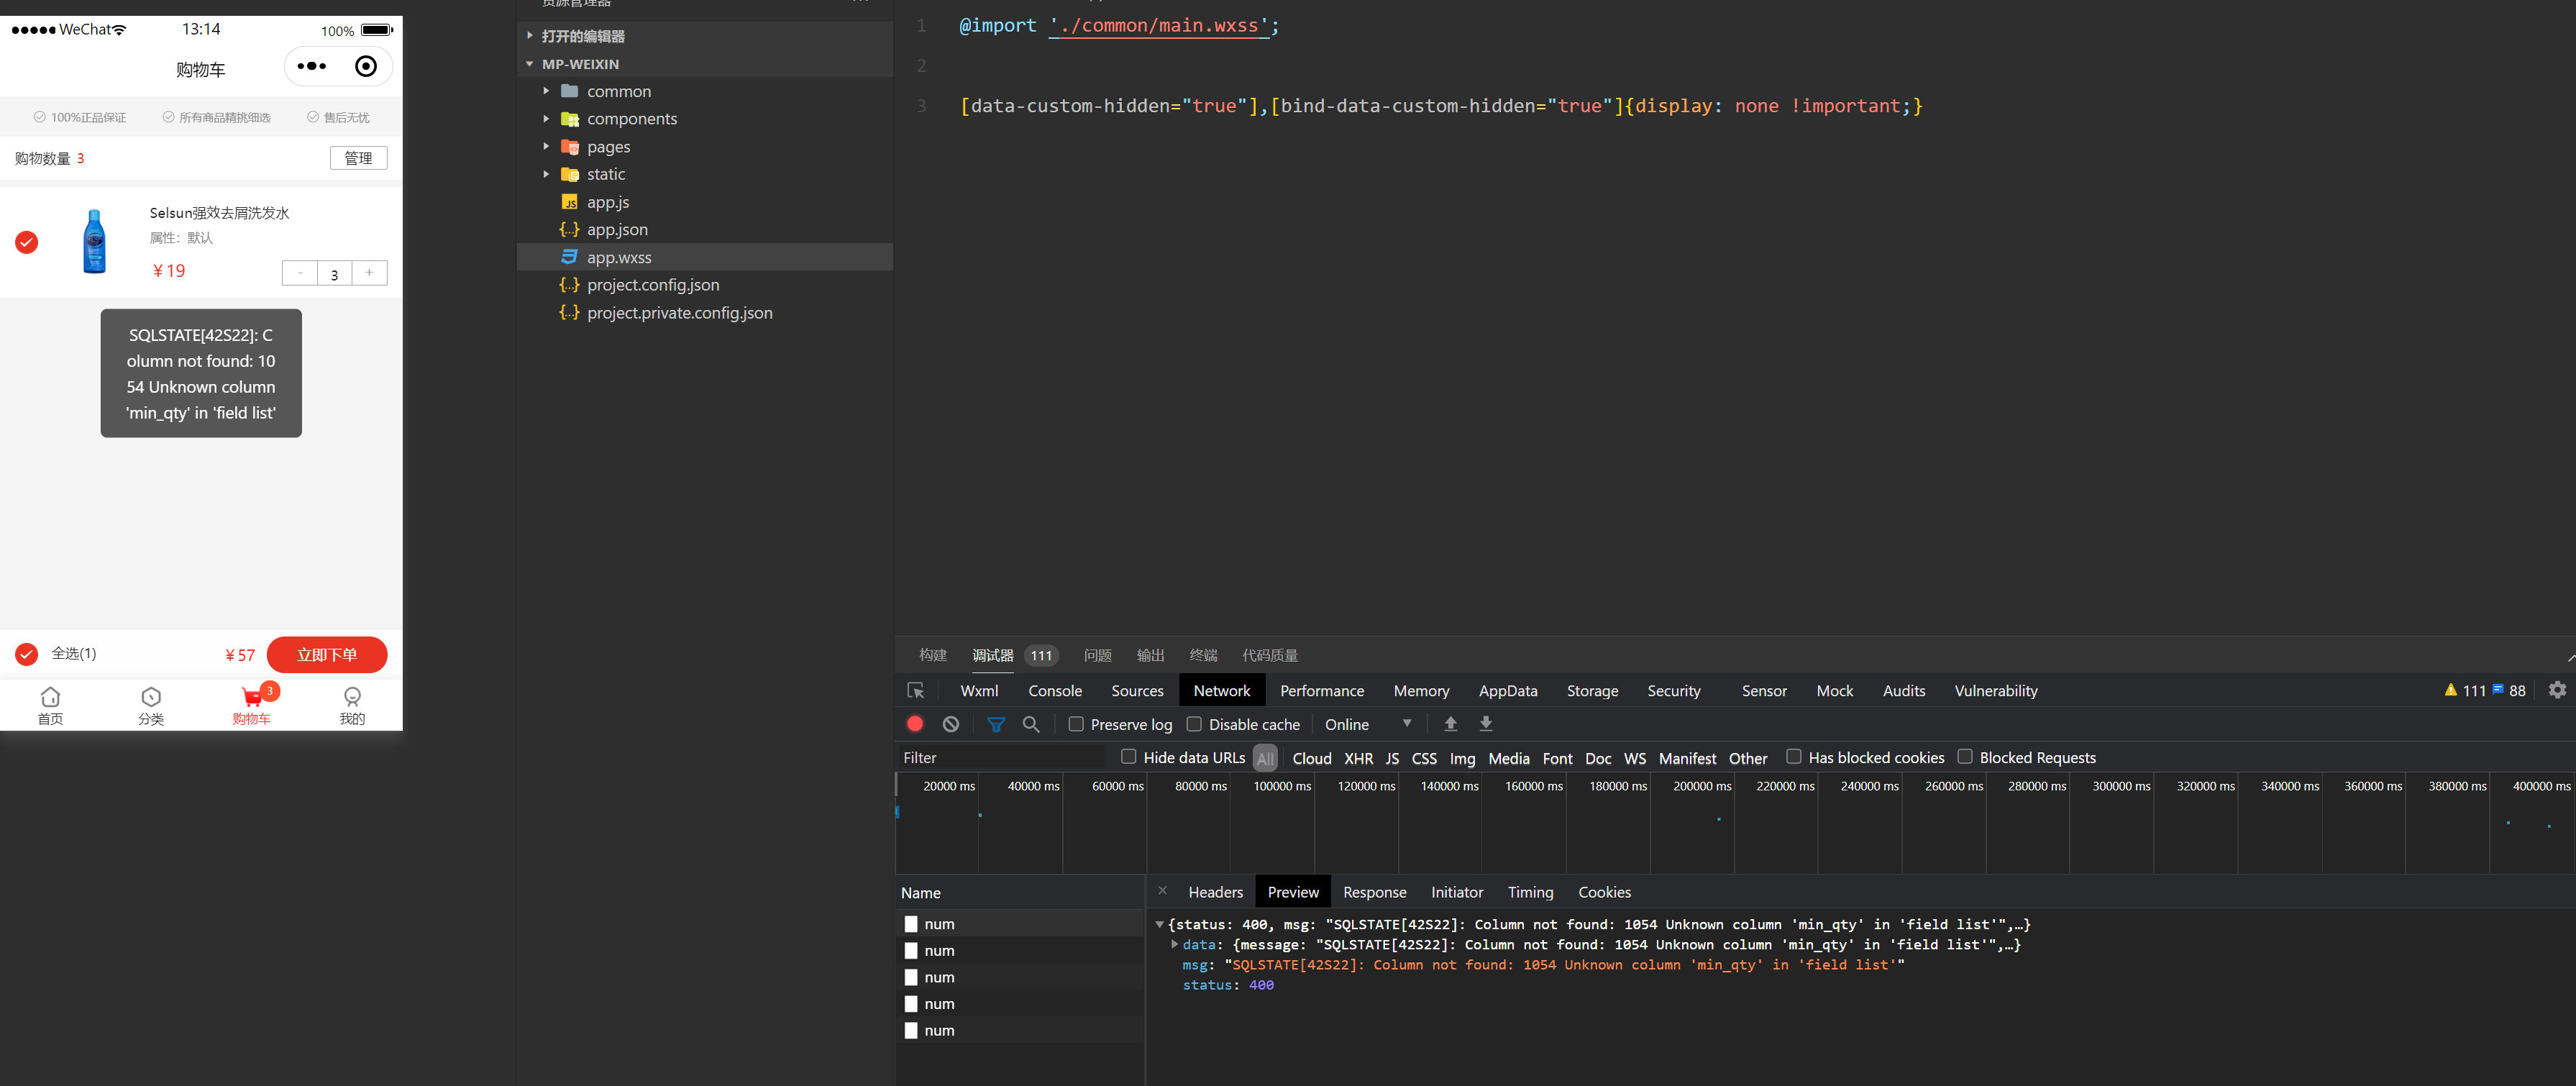Screen dimensions: 2576x1086
Task: Click the warnings count 111 icon
Action: (2450, 690)
